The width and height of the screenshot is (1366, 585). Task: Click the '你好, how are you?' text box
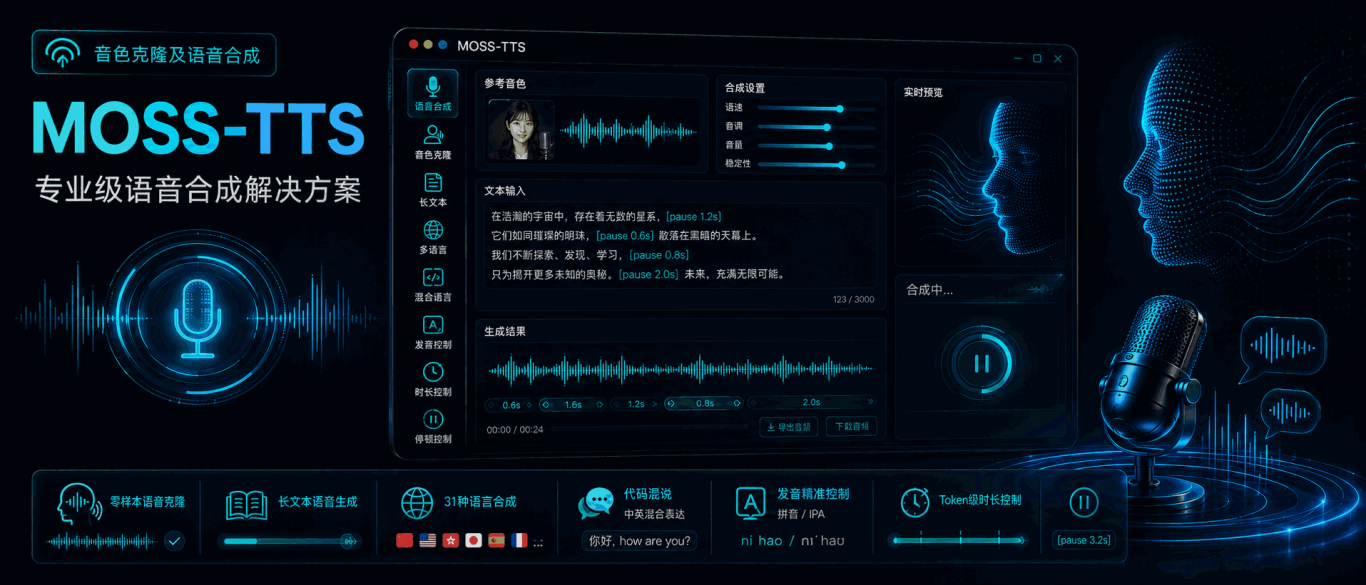(x=640, y=541)
